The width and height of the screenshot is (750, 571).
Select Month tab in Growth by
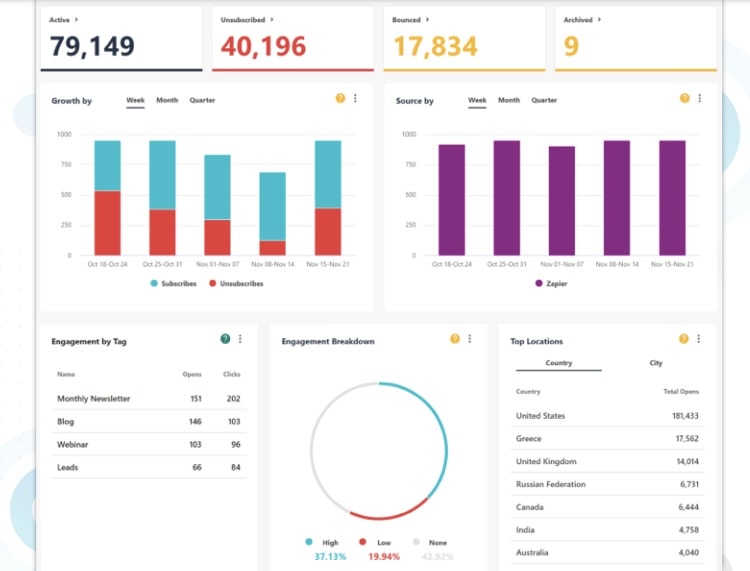coord(167,100)
